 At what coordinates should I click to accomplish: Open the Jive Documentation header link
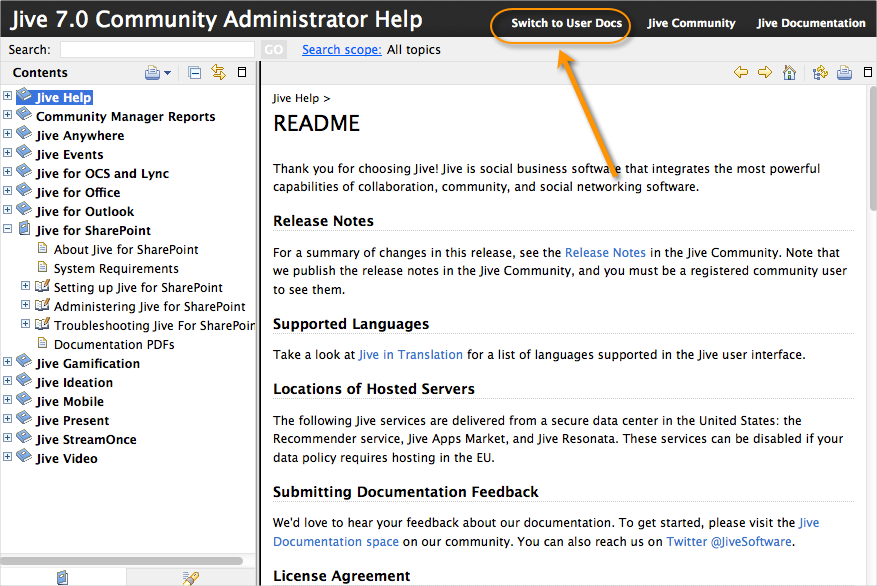tap(811, 23)
